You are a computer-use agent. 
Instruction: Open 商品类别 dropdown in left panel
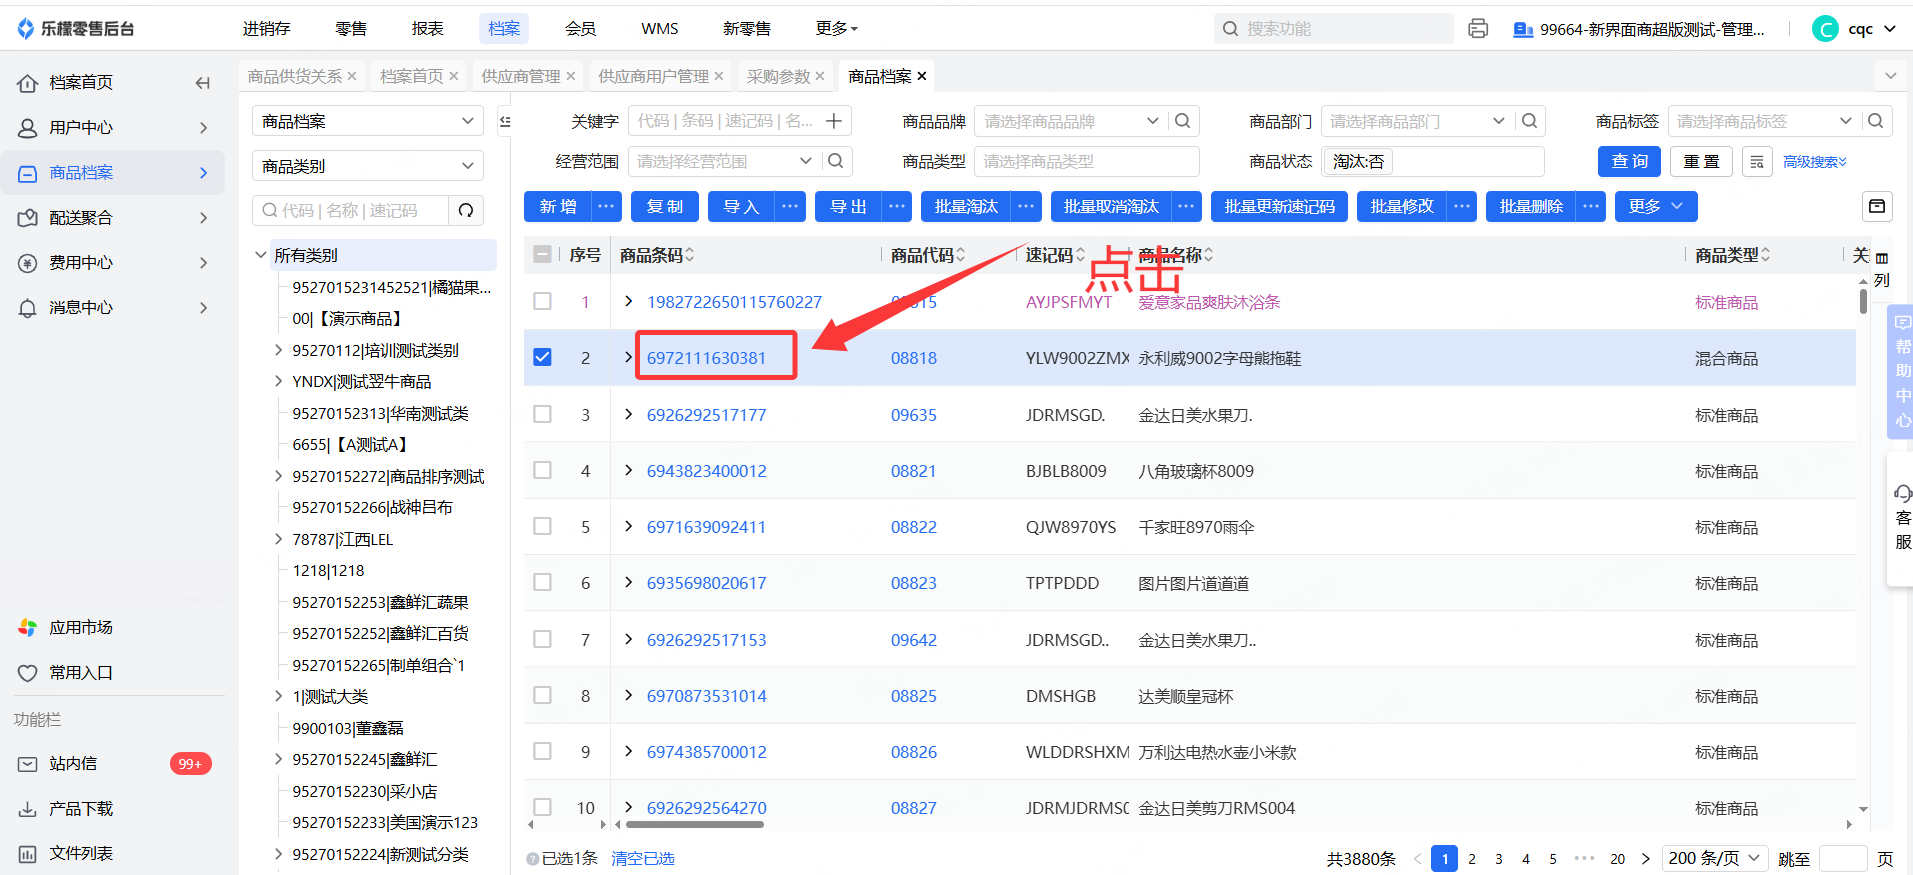[367, 166]
